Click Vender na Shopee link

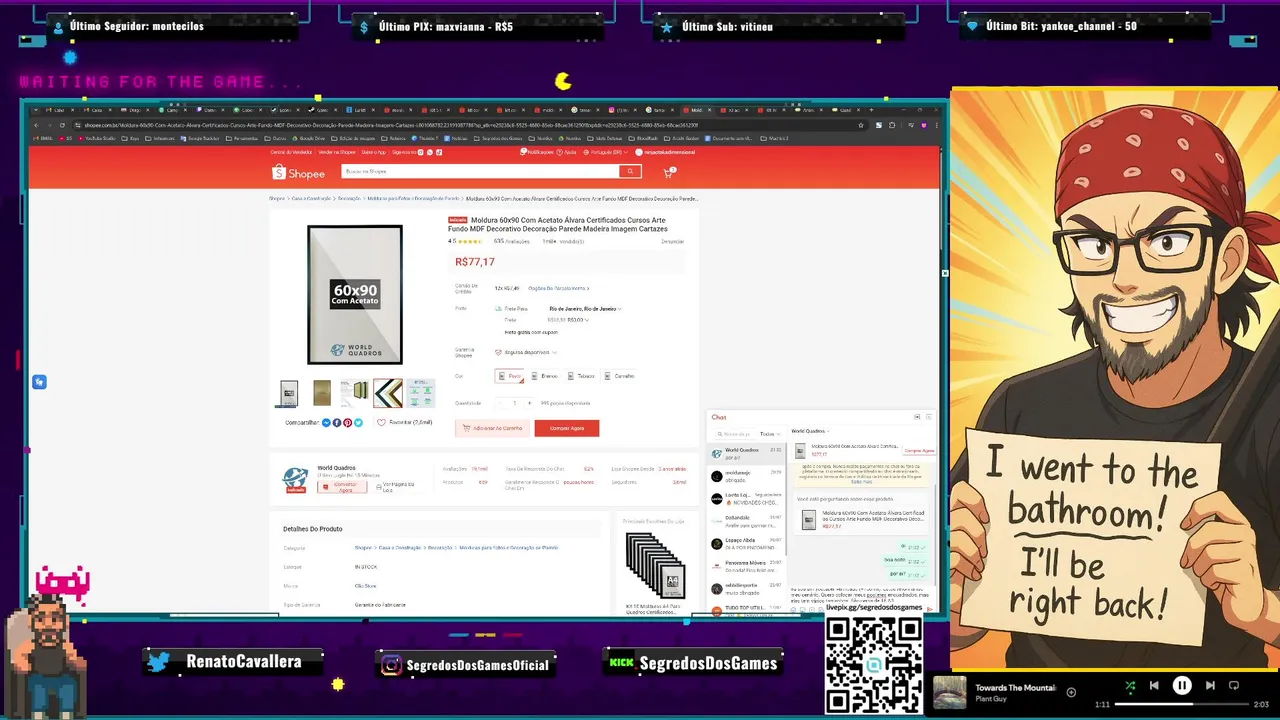coord(336,152)
